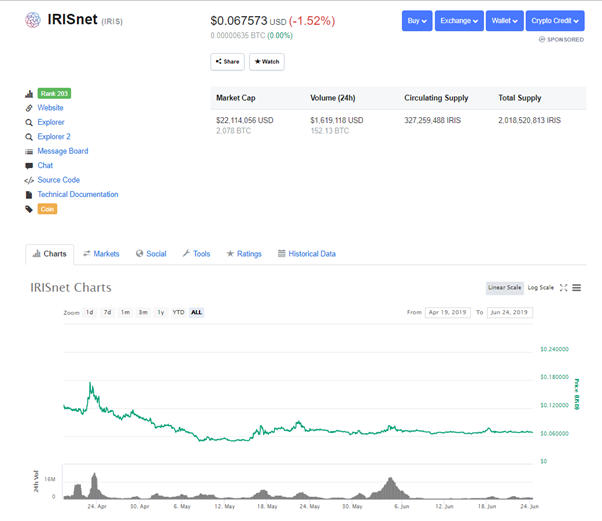The height and width of the screenshot is (521, 602).
Task: Click the -1.52% change text
Action: pos(312,21)
